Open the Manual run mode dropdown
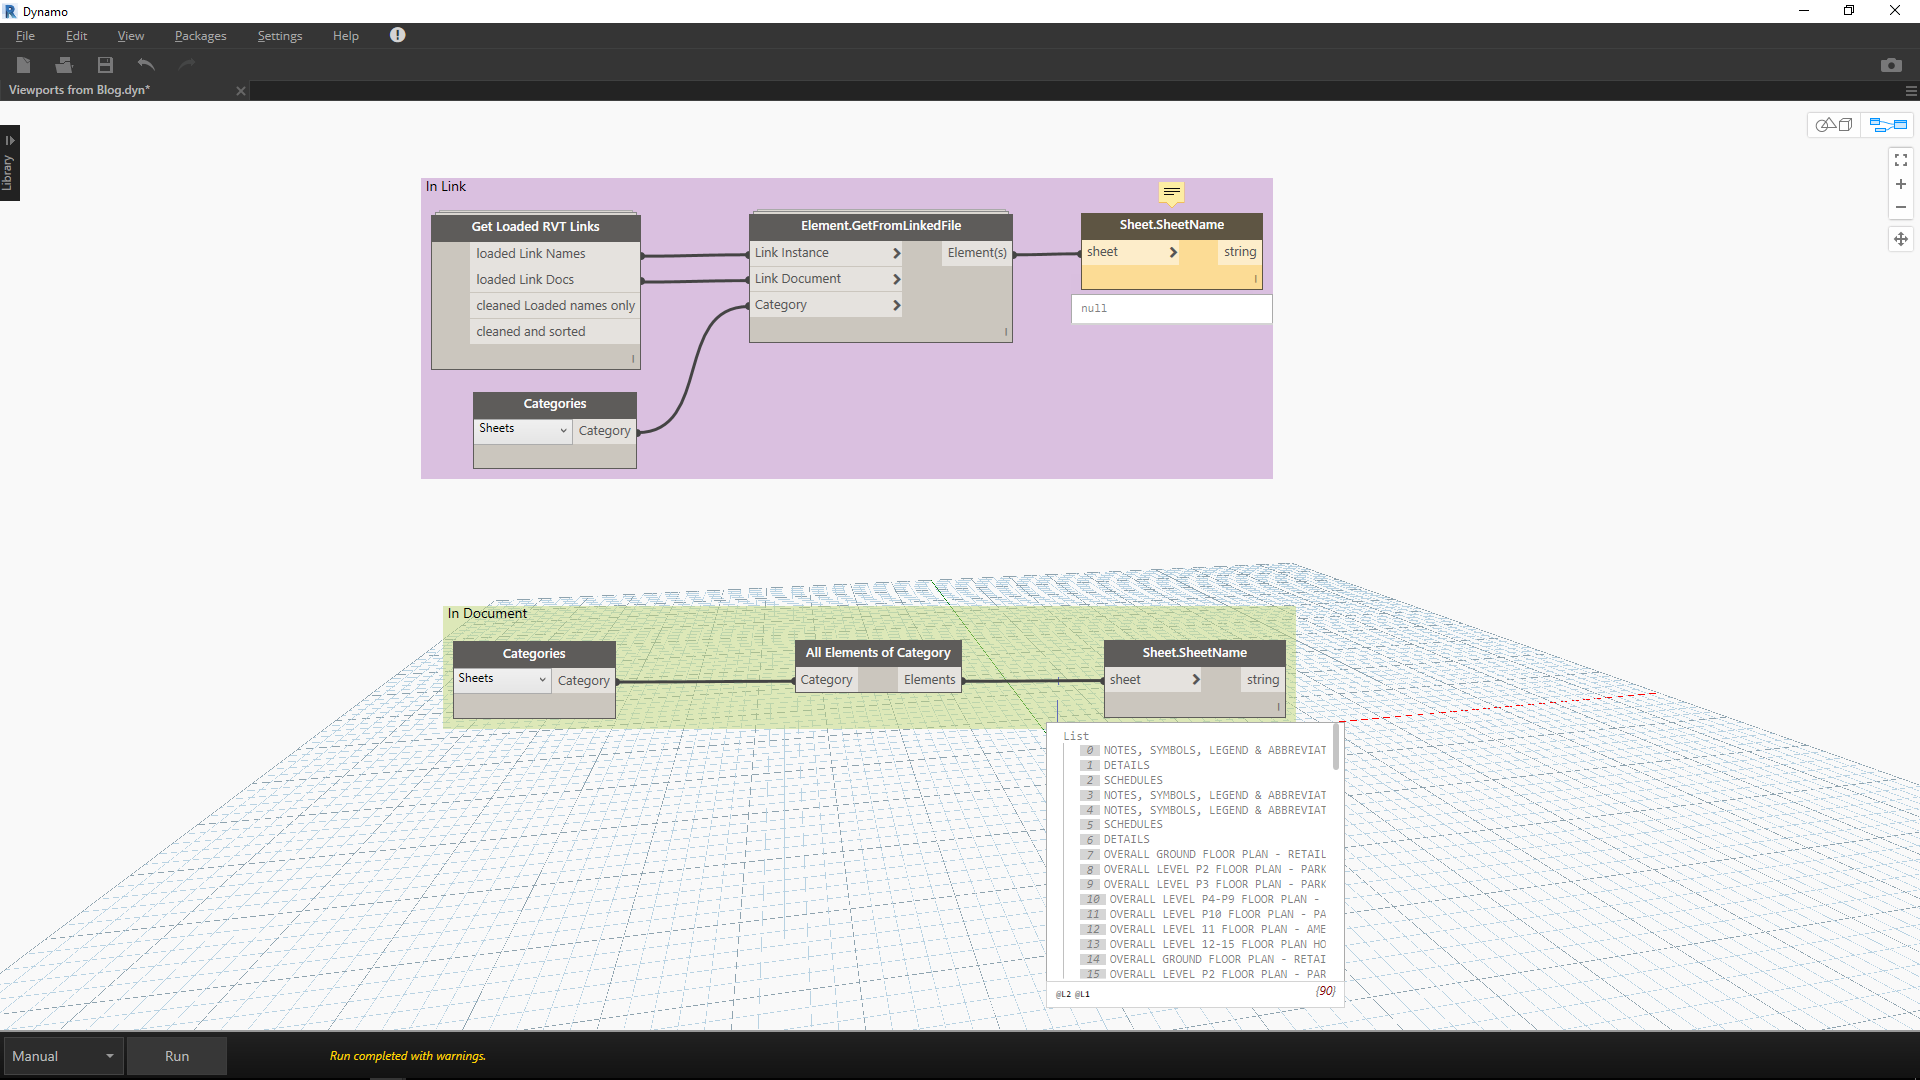 click(64, 1056)
